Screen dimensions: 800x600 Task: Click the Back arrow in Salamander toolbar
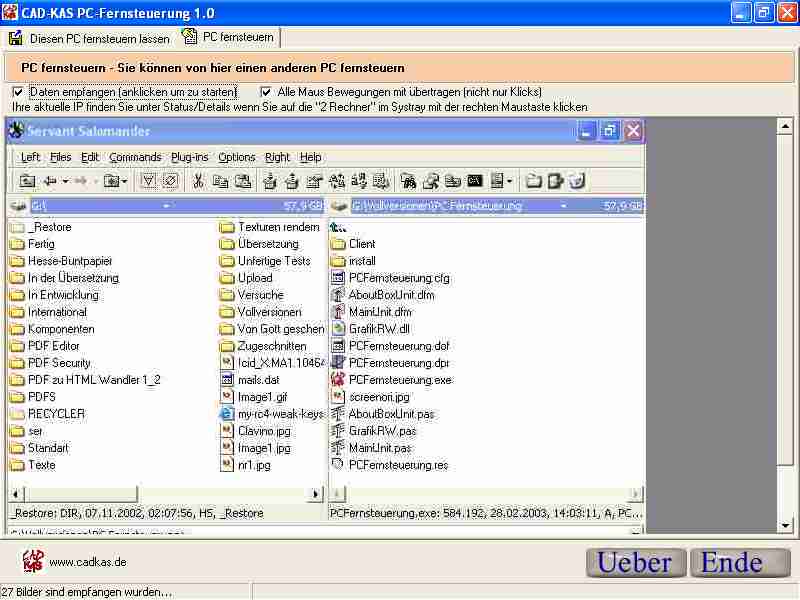click(x=50, y=181)
